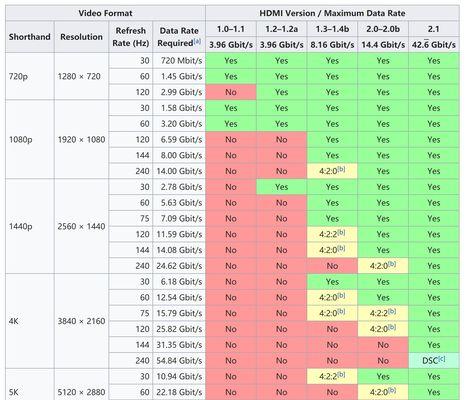This screenshot has height=400, width=466.
Task: Click the 22.18 Gbit/s data rate cell
Action: coord(179,392)
